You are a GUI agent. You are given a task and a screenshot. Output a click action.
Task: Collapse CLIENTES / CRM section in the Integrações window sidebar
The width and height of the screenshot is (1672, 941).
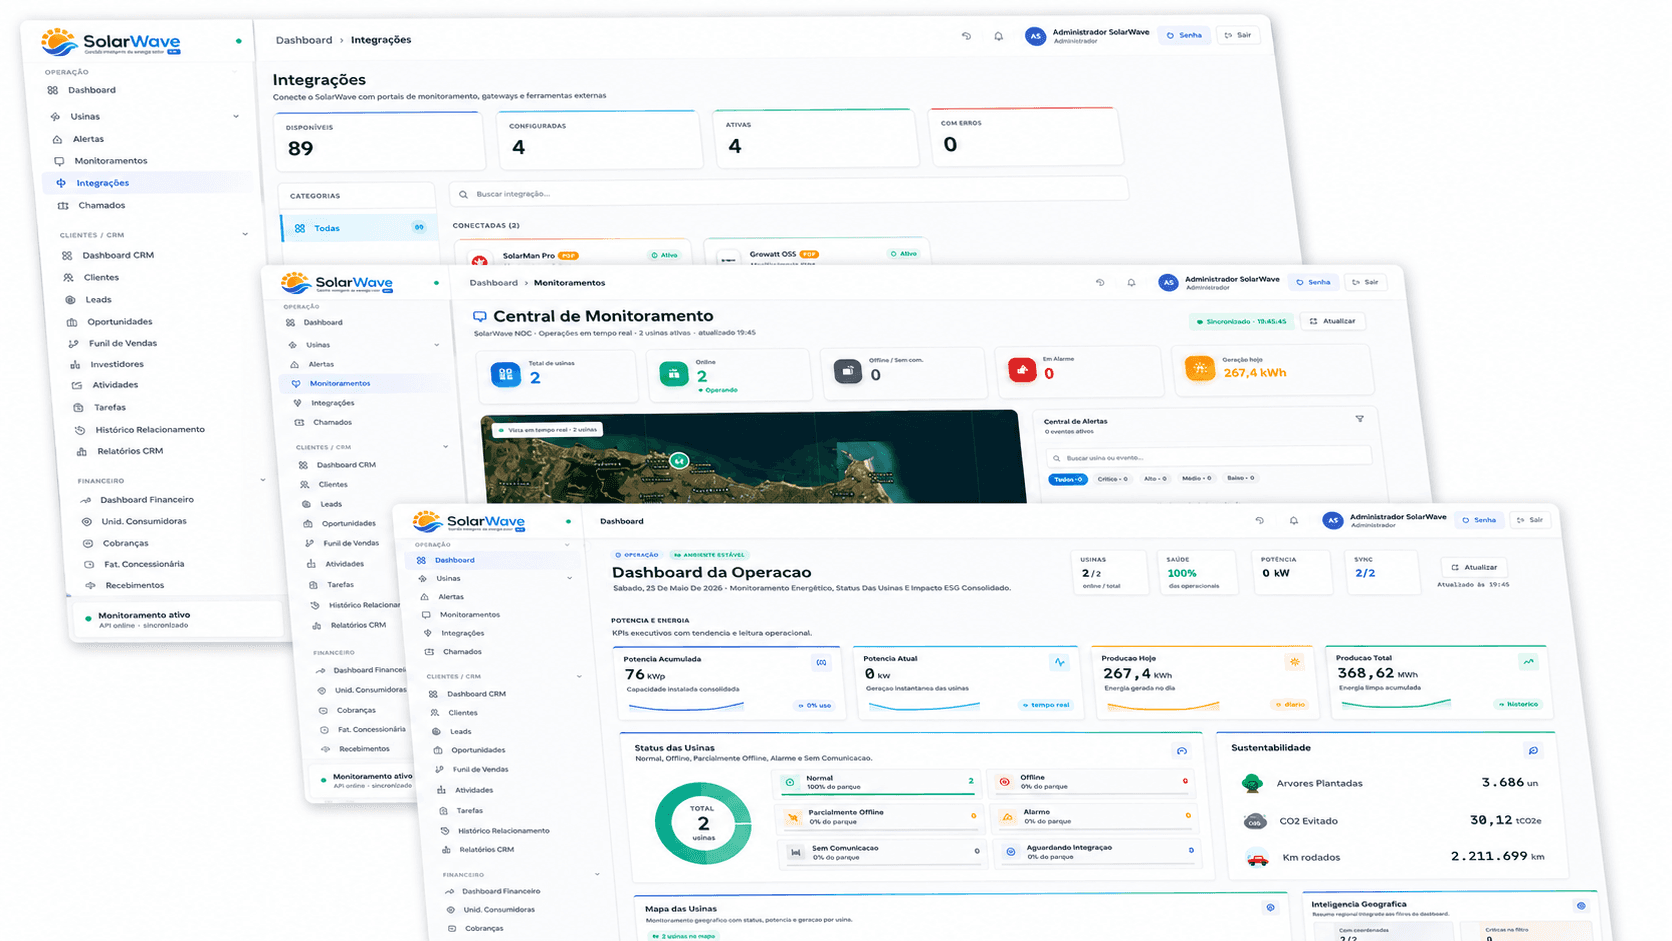pos(245,235)
